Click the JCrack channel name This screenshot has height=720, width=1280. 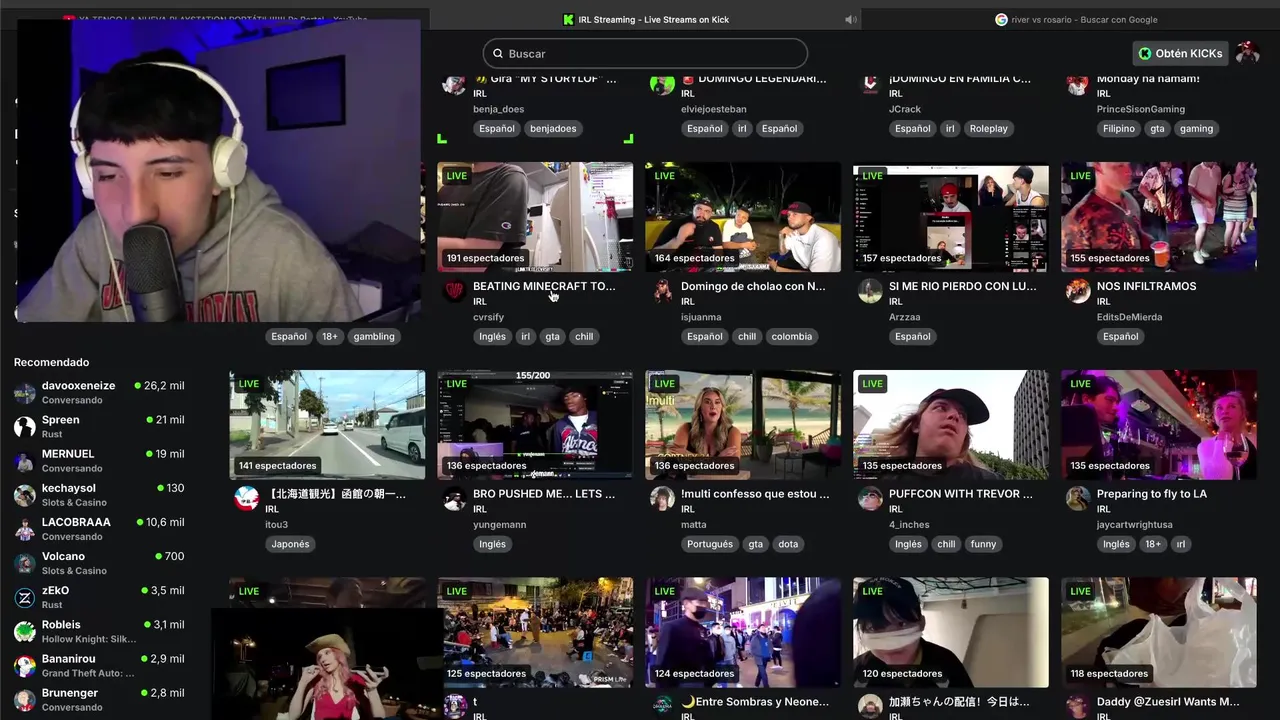(x=905, y=109)
